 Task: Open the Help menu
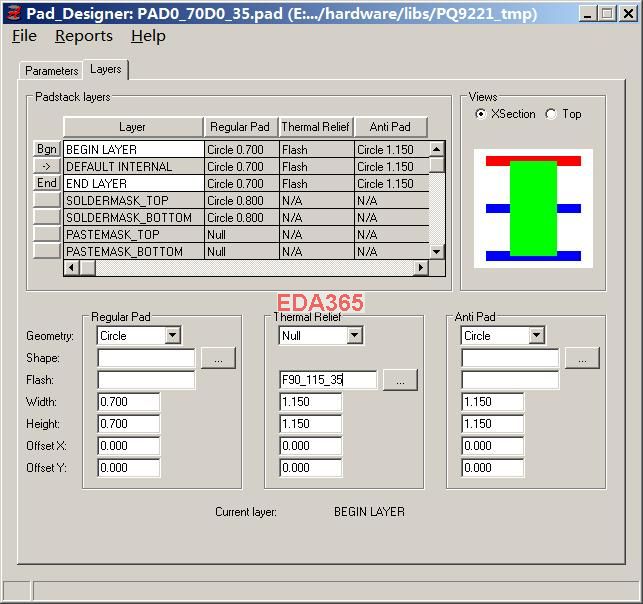(x=148, y=36)
